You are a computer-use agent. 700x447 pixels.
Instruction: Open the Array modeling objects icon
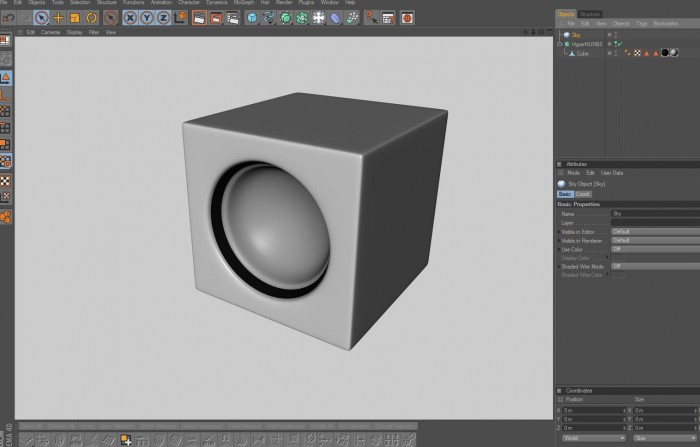pyautogui.click(x=302, y=18)
